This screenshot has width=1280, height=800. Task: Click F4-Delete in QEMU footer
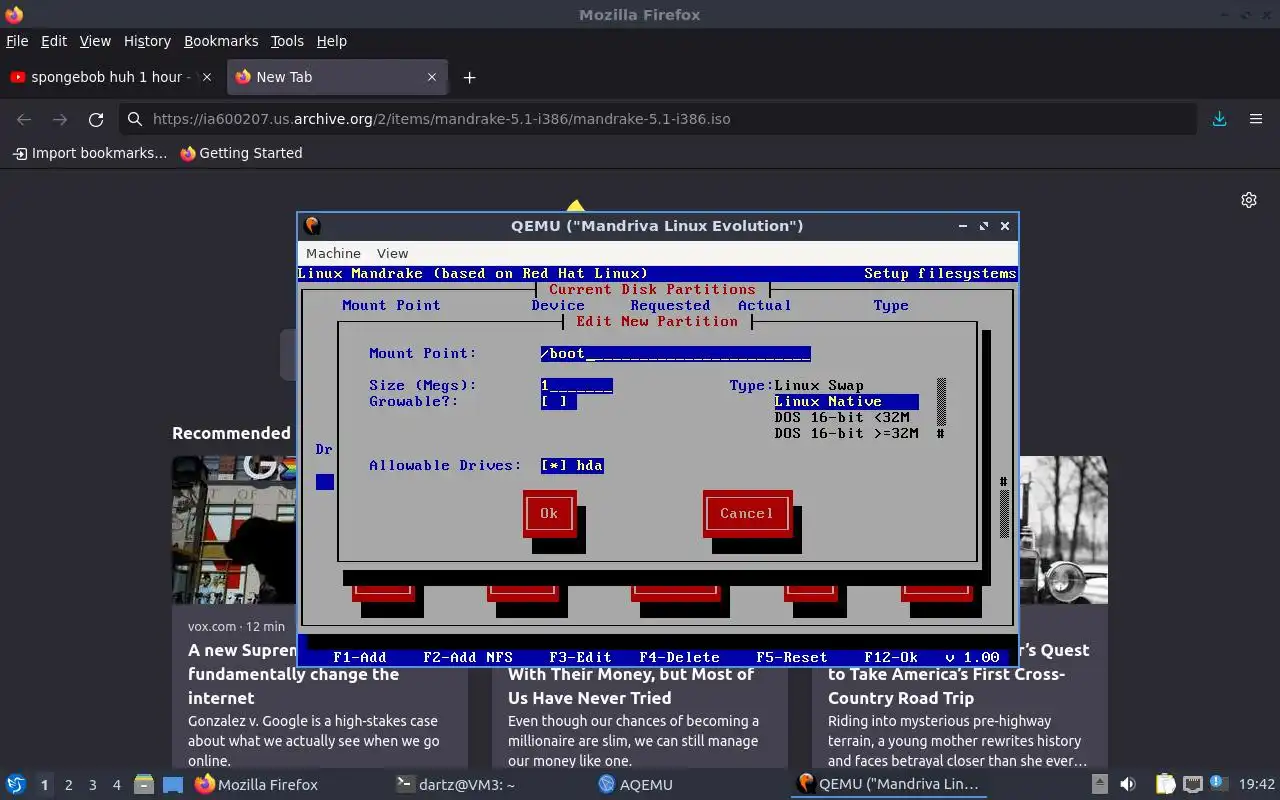coord(680,657)
